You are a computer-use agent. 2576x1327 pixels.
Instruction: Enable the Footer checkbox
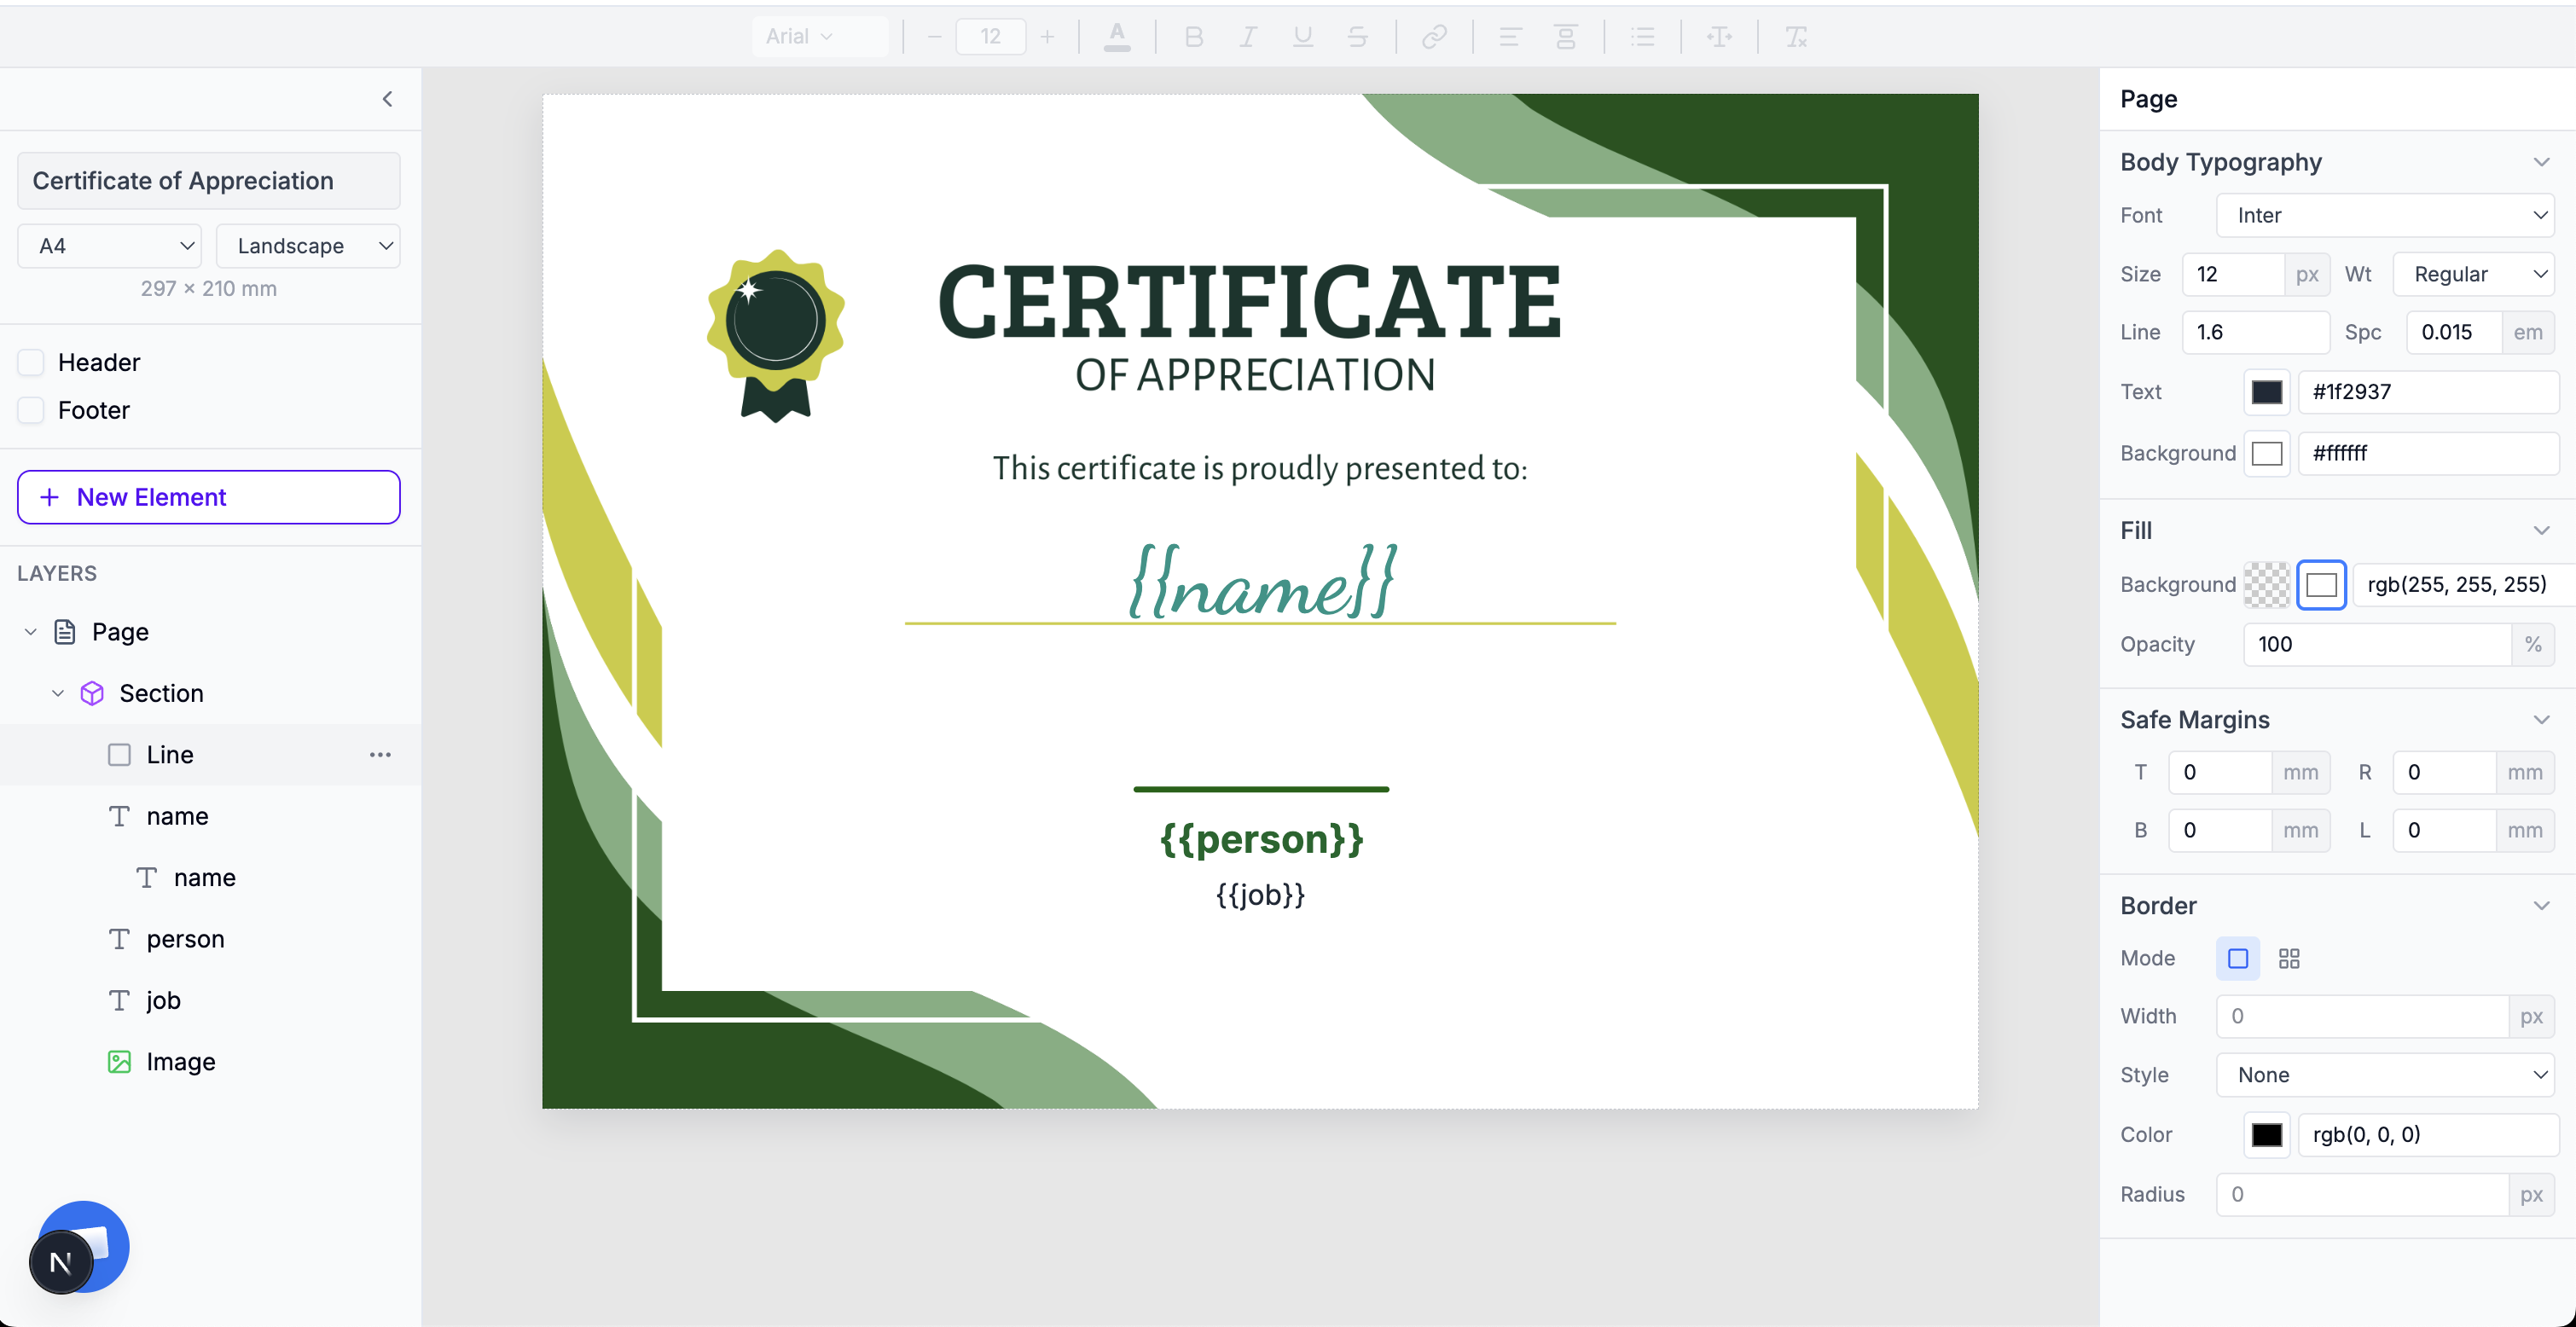point(31,410)
